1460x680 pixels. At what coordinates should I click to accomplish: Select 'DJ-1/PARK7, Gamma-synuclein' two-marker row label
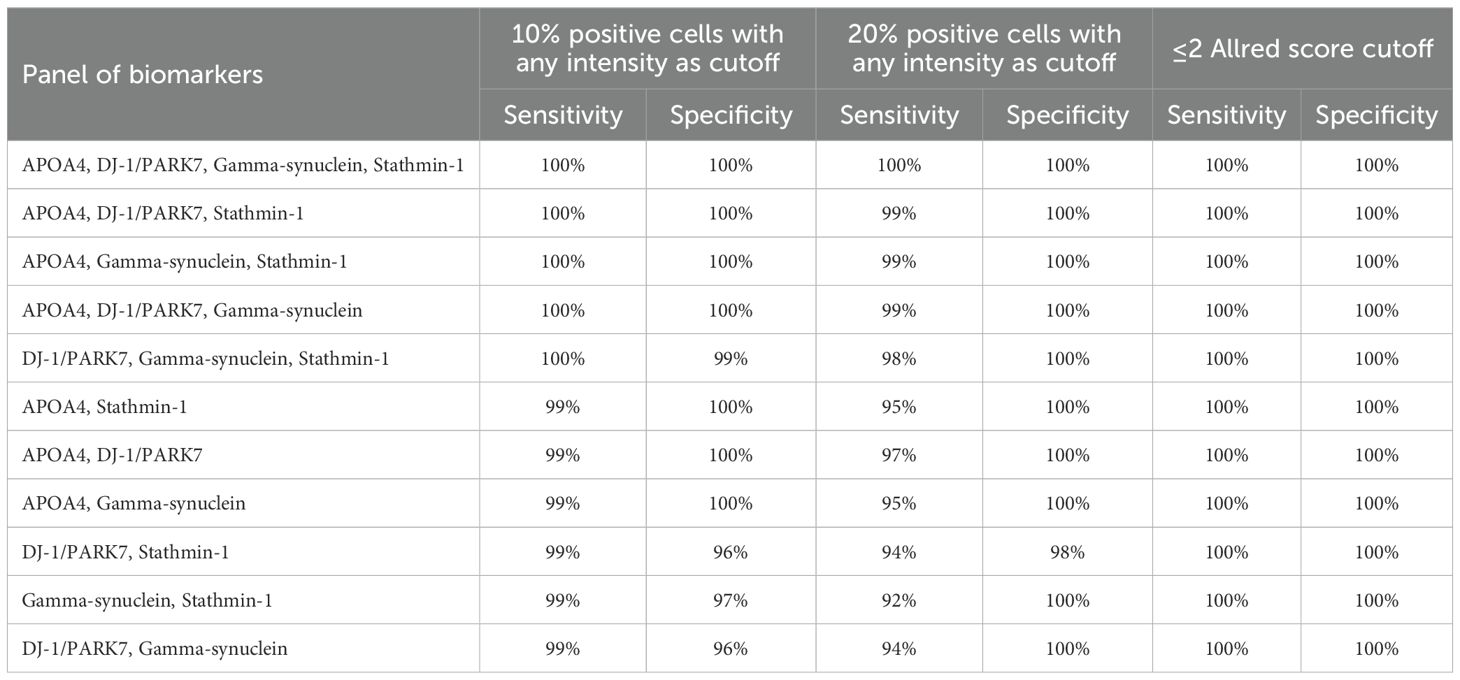tap(154, 649)
